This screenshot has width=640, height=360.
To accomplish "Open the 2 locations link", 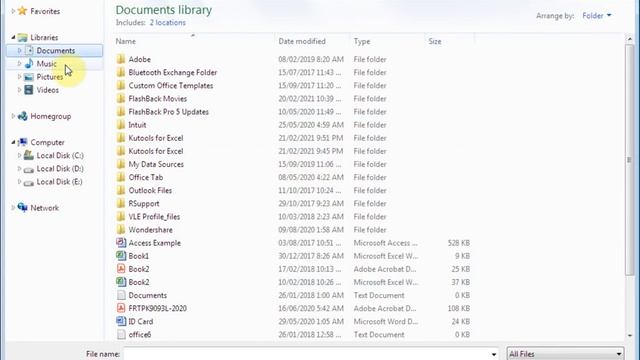I will [x=167, y=22].
